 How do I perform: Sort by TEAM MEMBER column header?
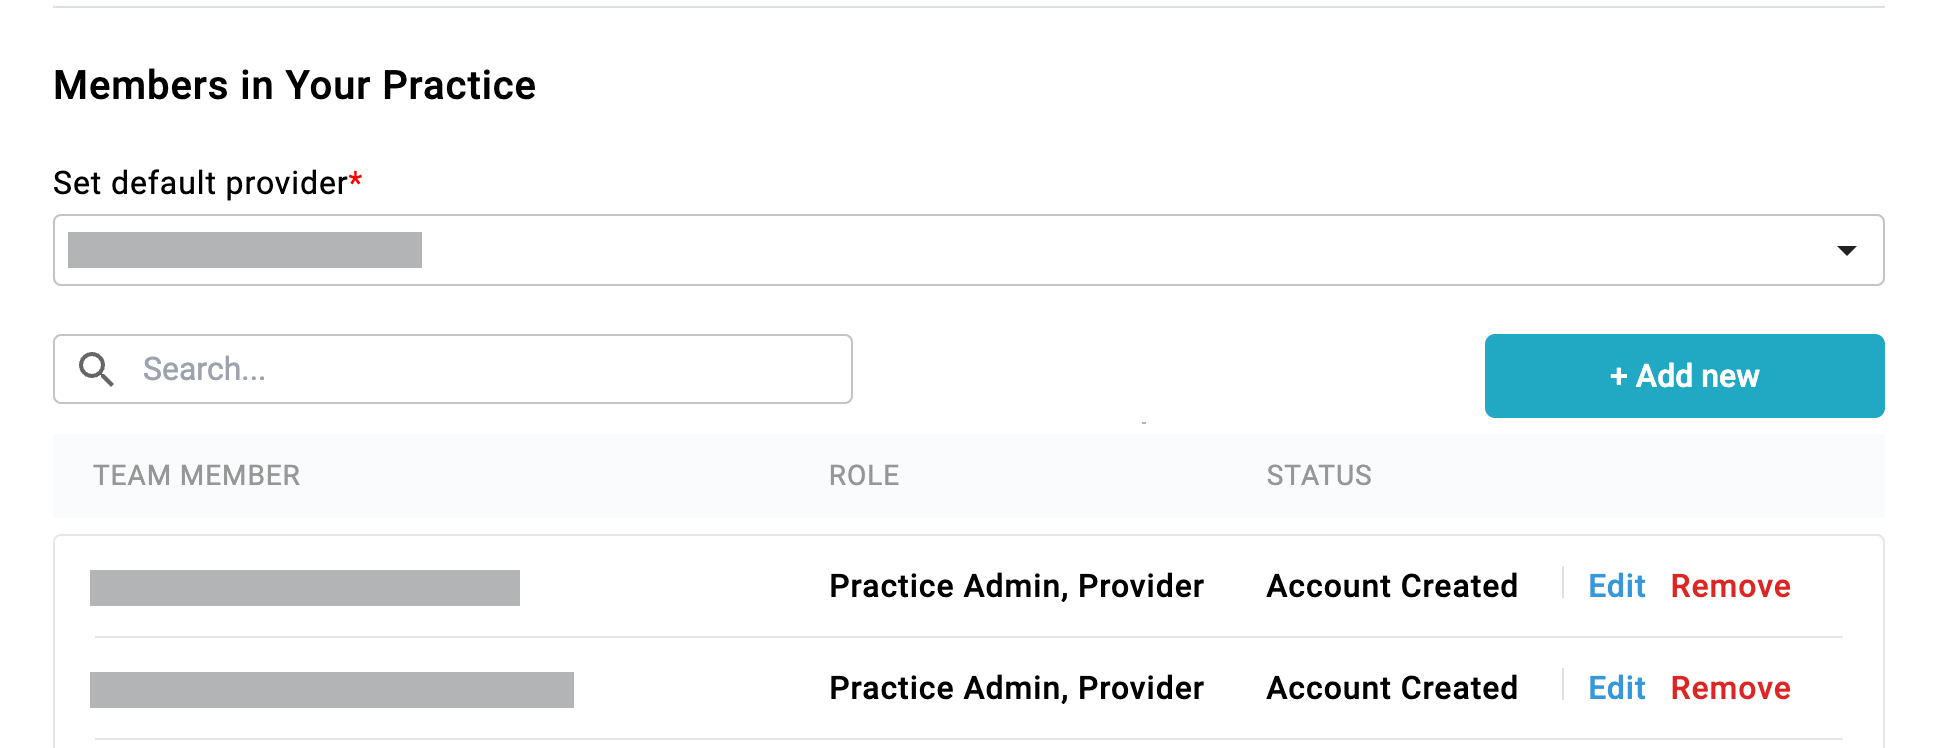point(197,475)
